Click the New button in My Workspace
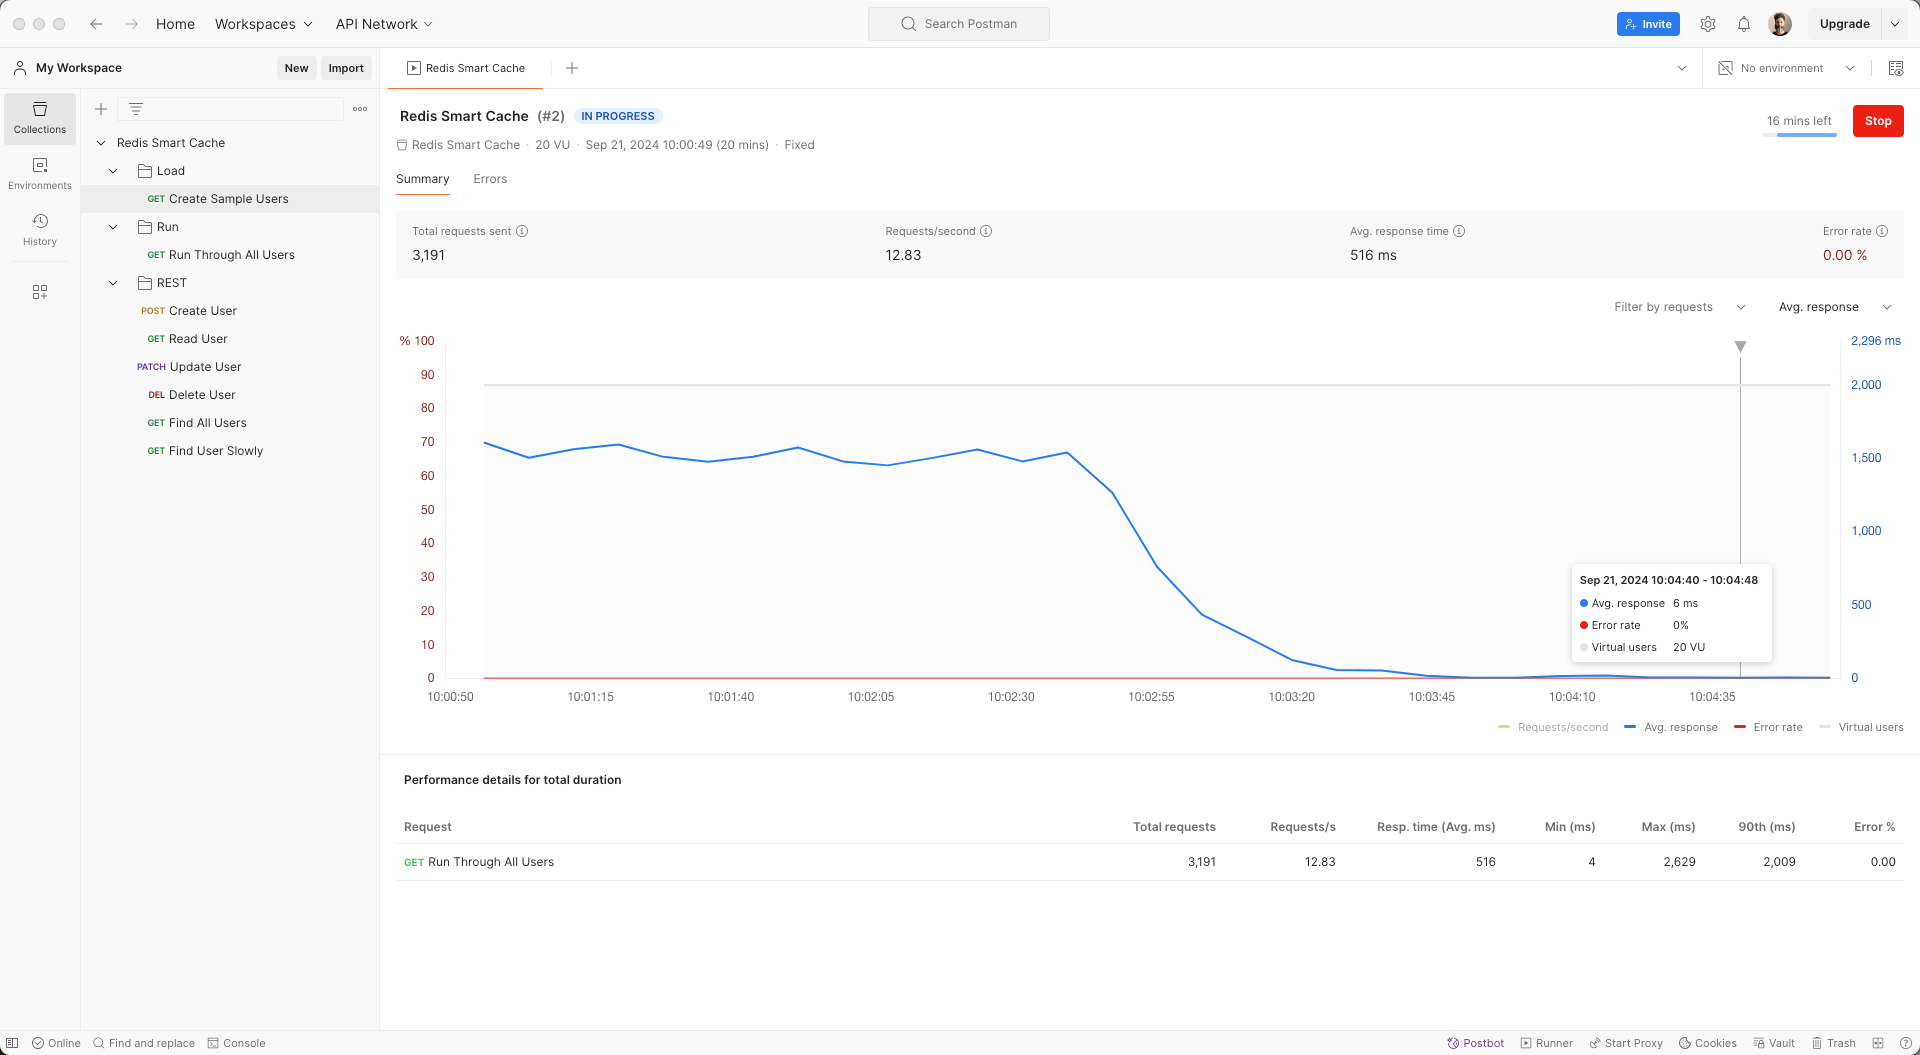 pos(296,68)
